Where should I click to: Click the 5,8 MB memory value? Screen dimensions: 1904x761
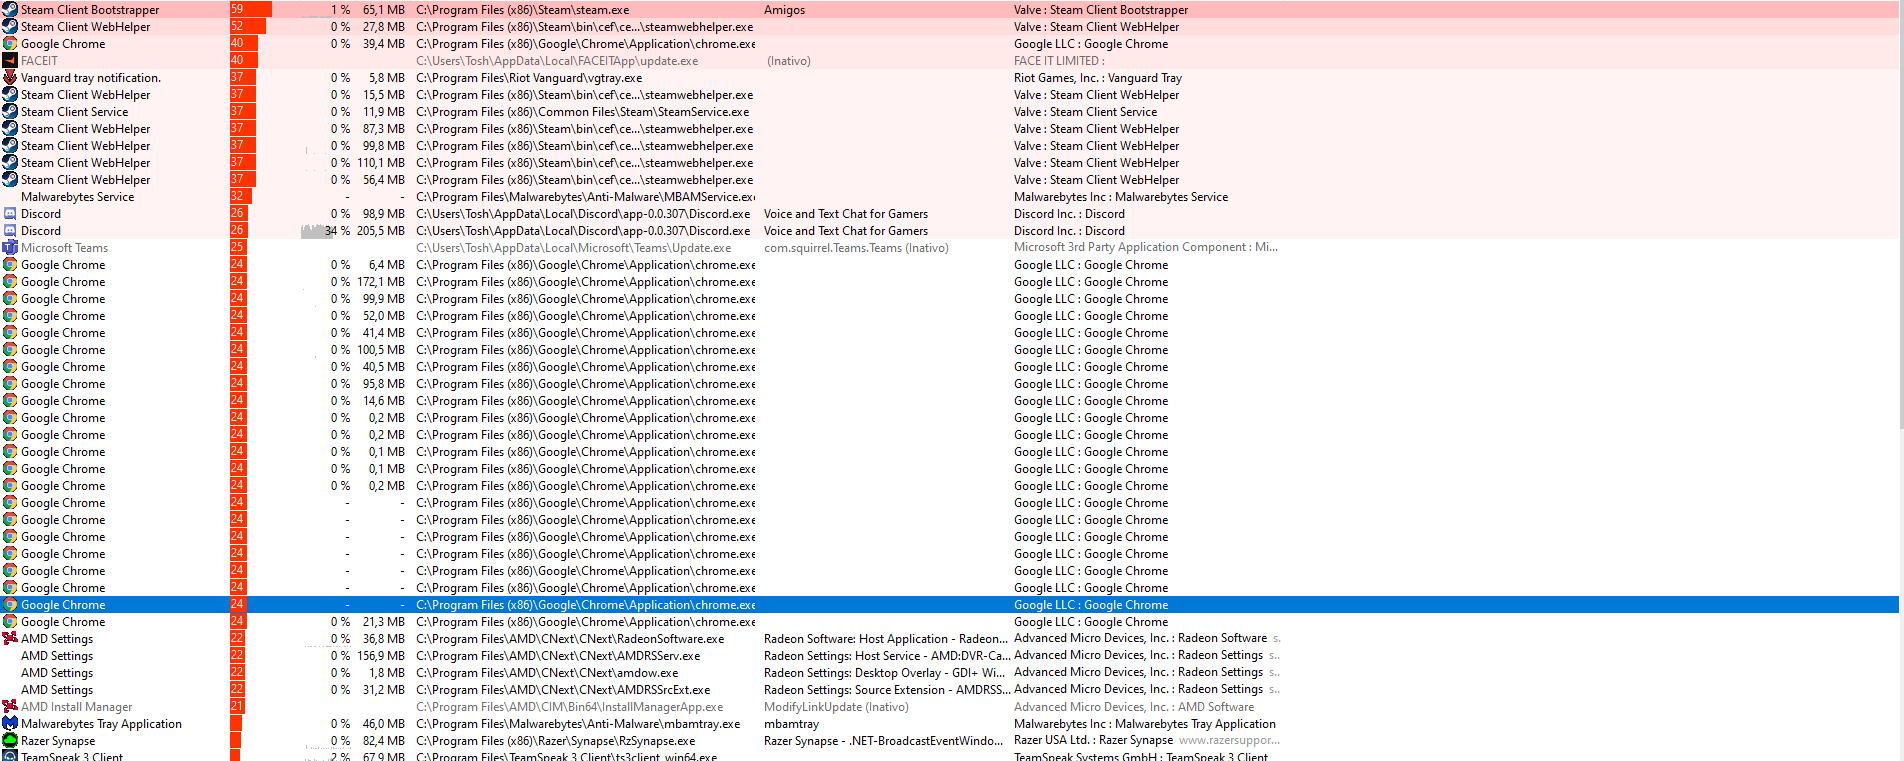tap(387, 78)
